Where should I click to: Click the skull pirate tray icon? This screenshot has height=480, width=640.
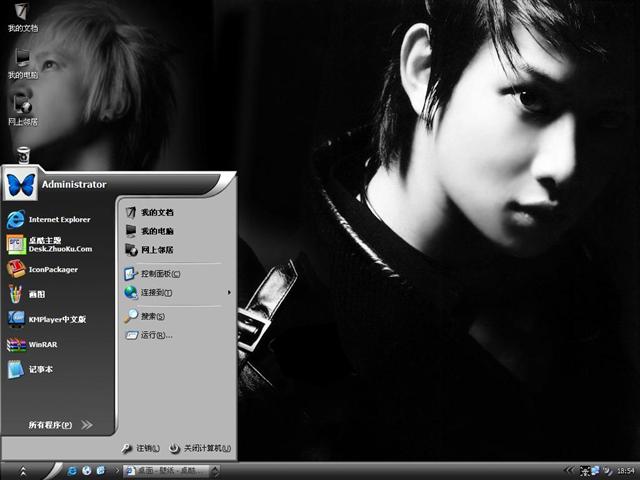click(x=585, y=471)
